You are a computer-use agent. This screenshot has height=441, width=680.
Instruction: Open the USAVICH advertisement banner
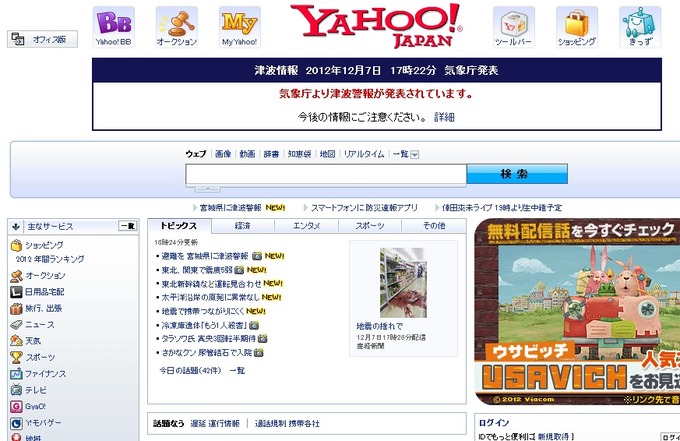(x=577, y=312)
